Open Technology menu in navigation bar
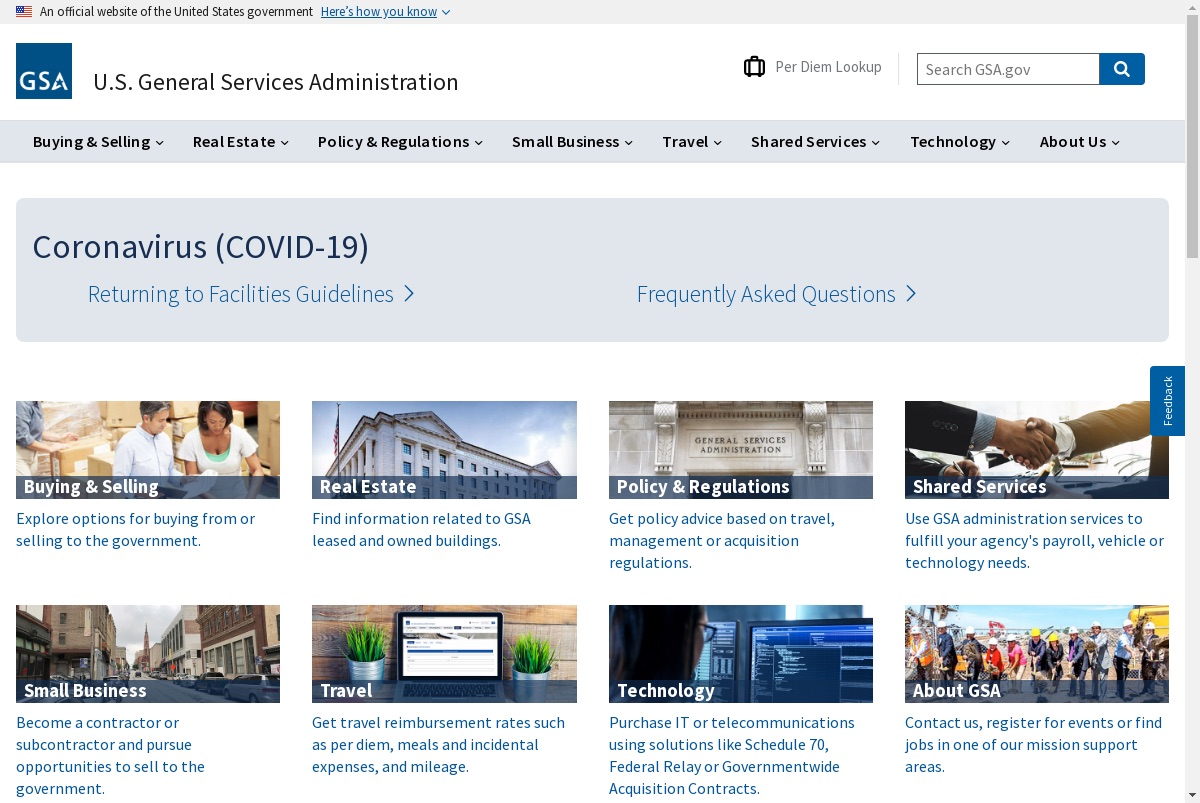This screenshot has height=803, width=1200. (x=960, y=142)
